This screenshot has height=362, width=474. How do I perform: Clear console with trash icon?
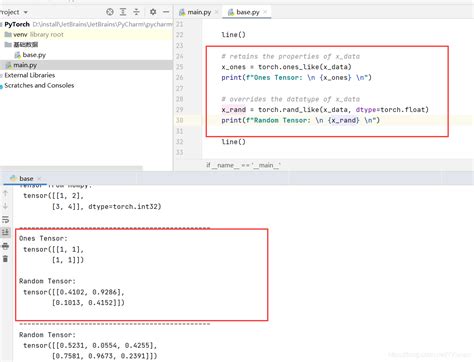[x=5, y=259]
